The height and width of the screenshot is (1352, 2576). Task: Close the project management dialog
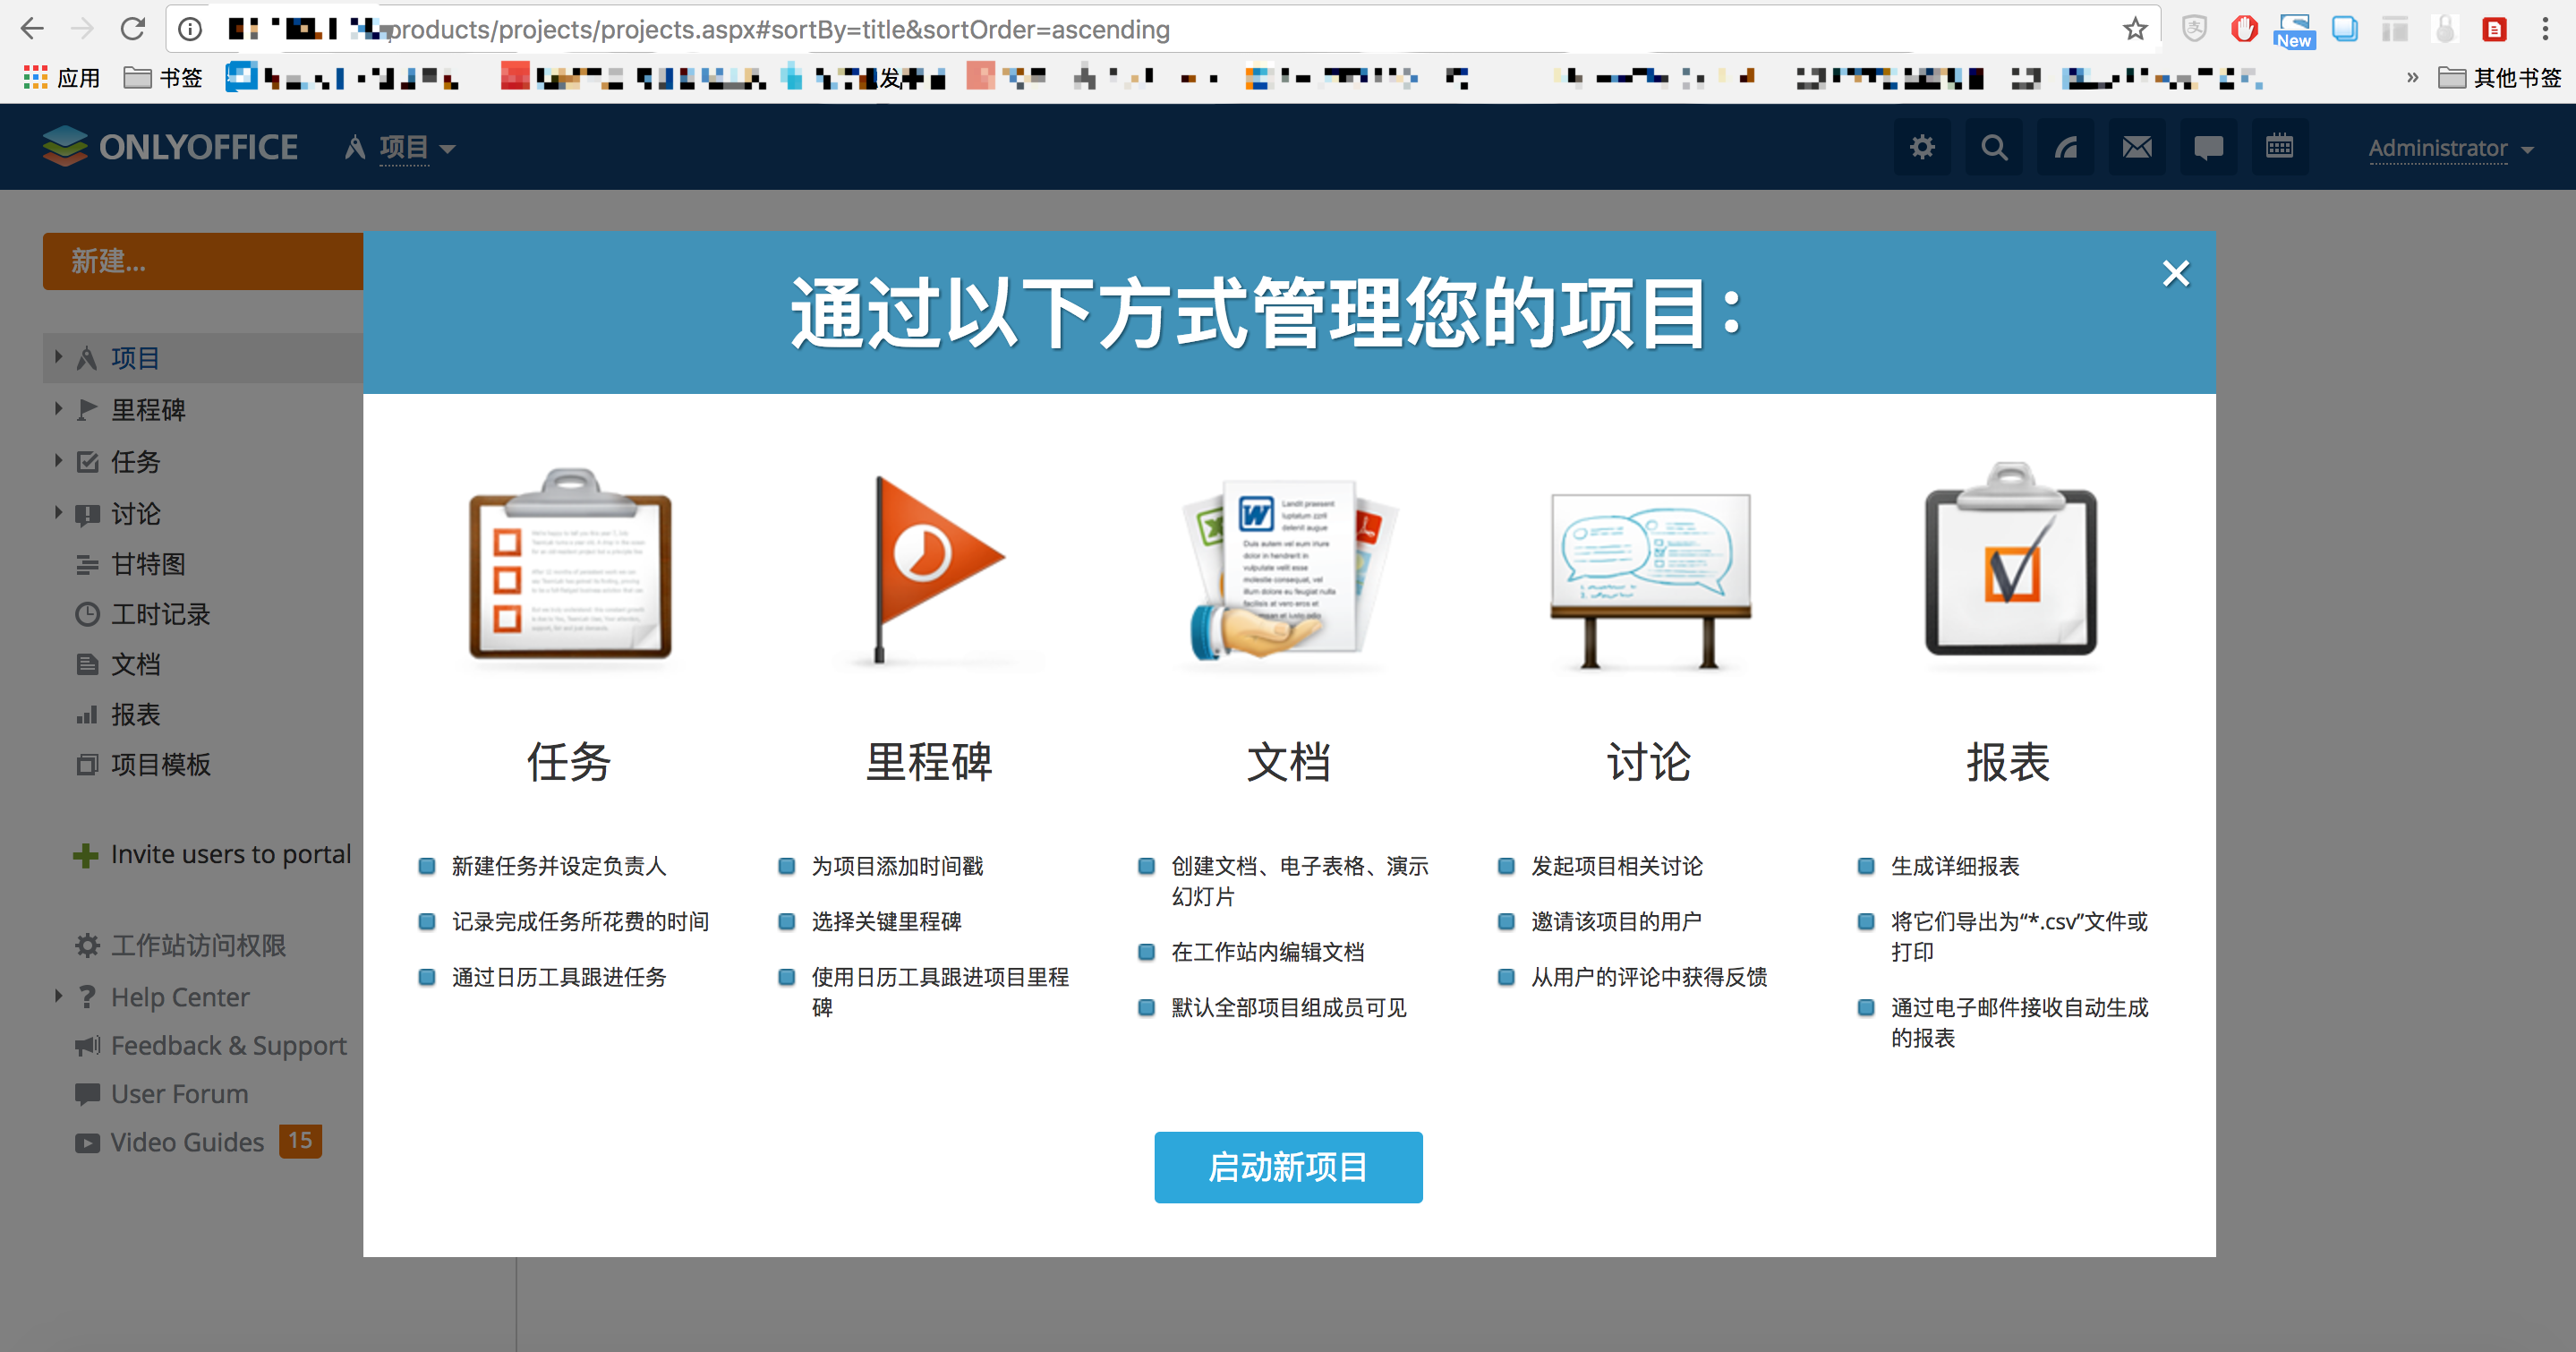[2175, 273]
